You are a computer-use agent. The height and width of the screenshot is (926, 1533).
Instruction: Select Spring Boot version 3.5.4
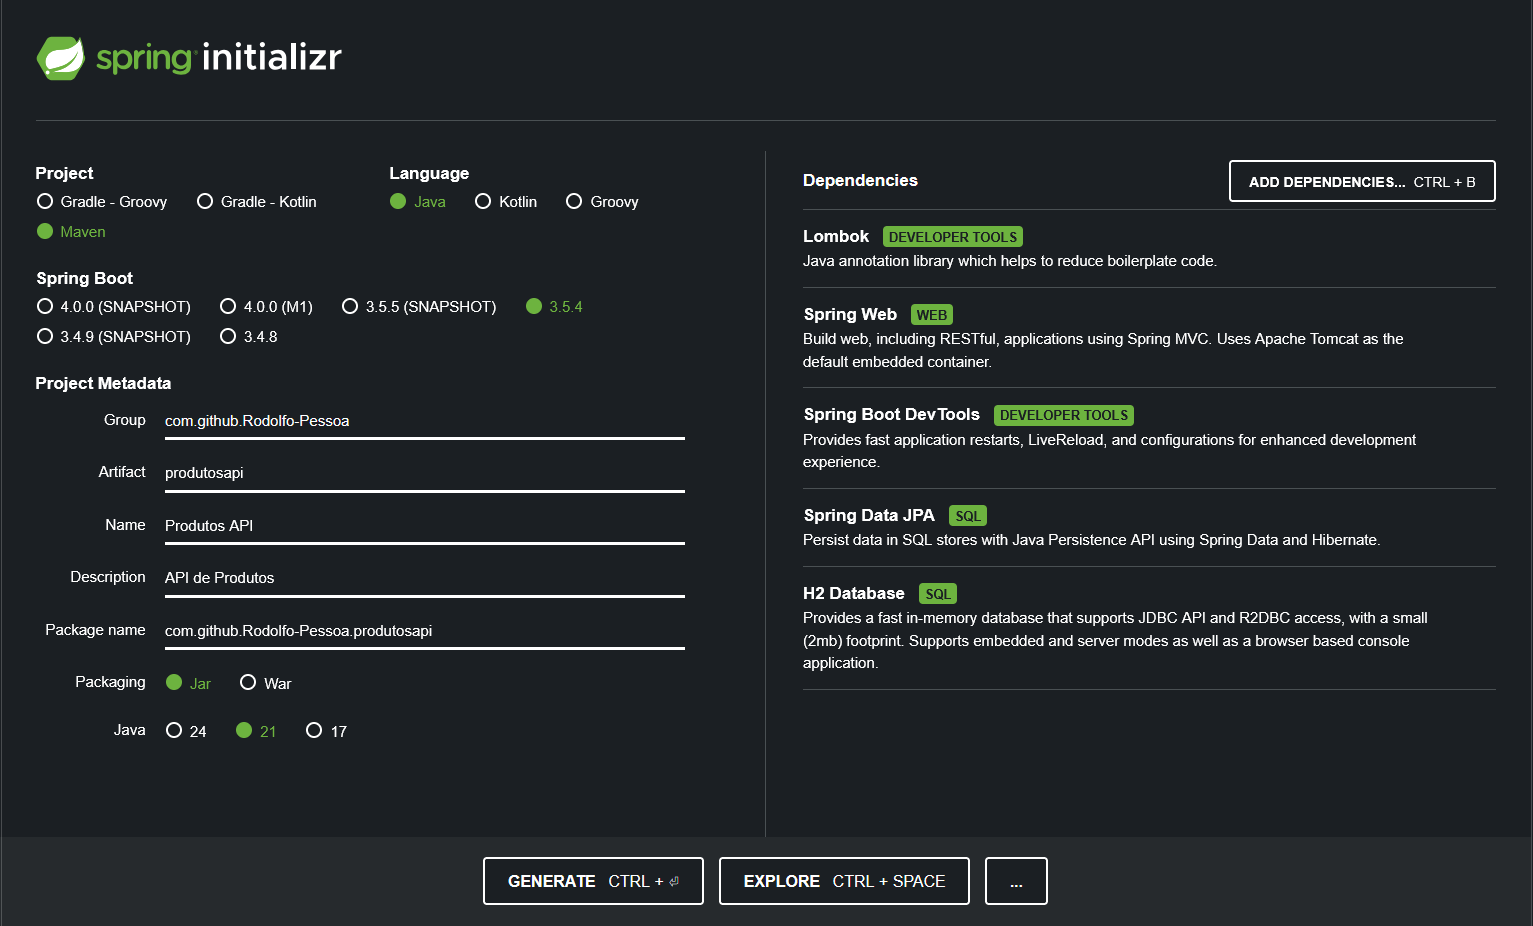click(x=555, y=306)
